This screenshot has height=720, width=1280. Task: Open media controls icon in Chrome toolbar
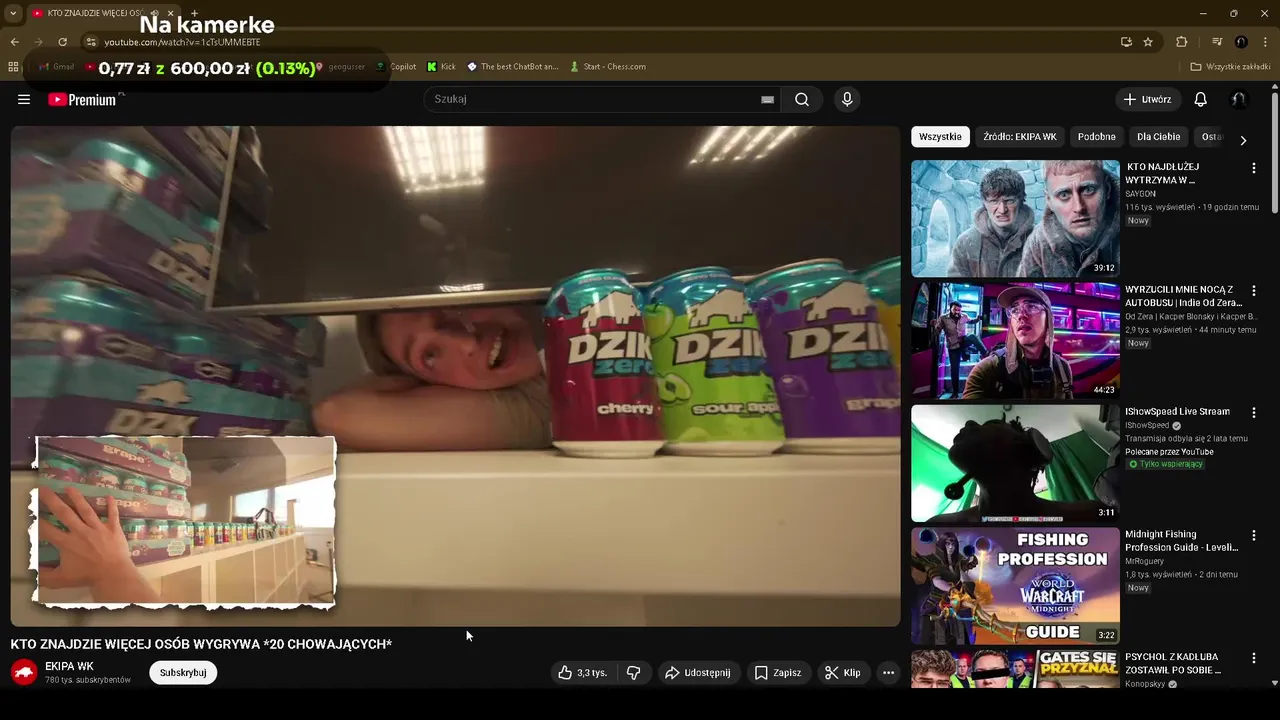[1217, 42]
